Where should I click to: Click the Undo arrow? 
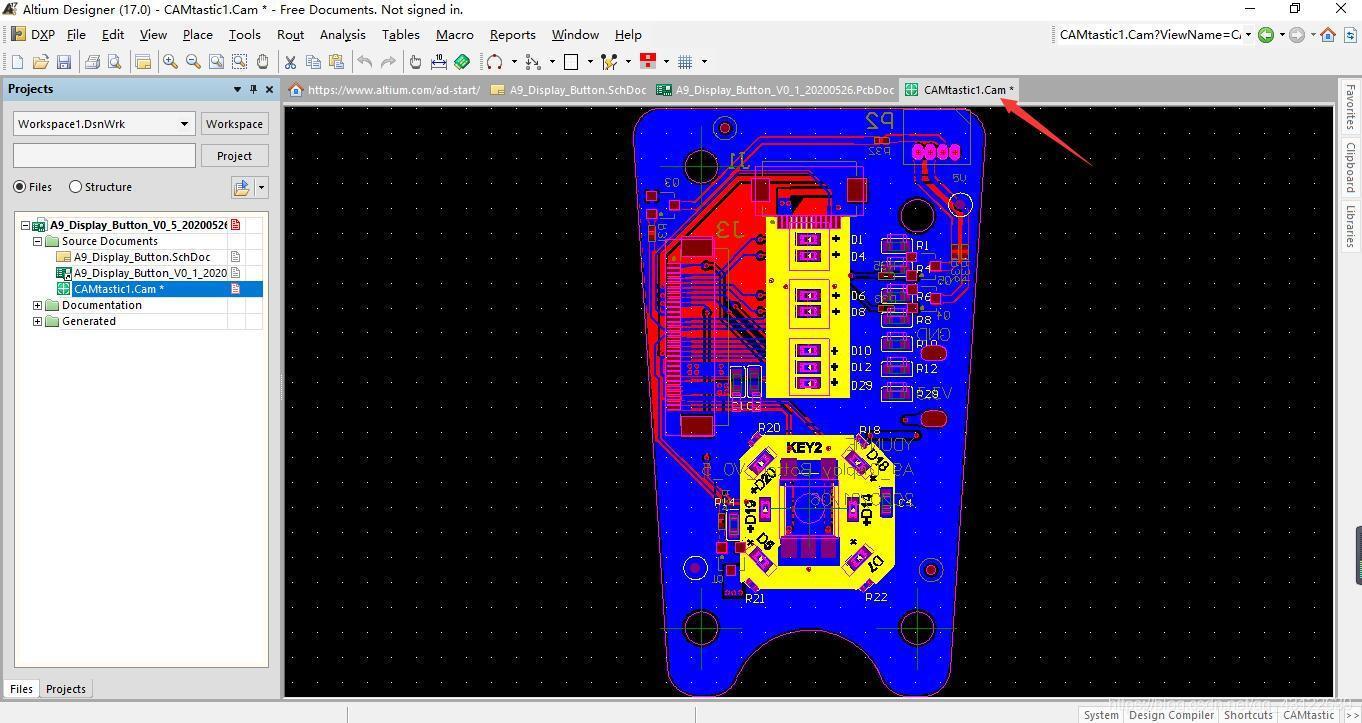(365, 62)
